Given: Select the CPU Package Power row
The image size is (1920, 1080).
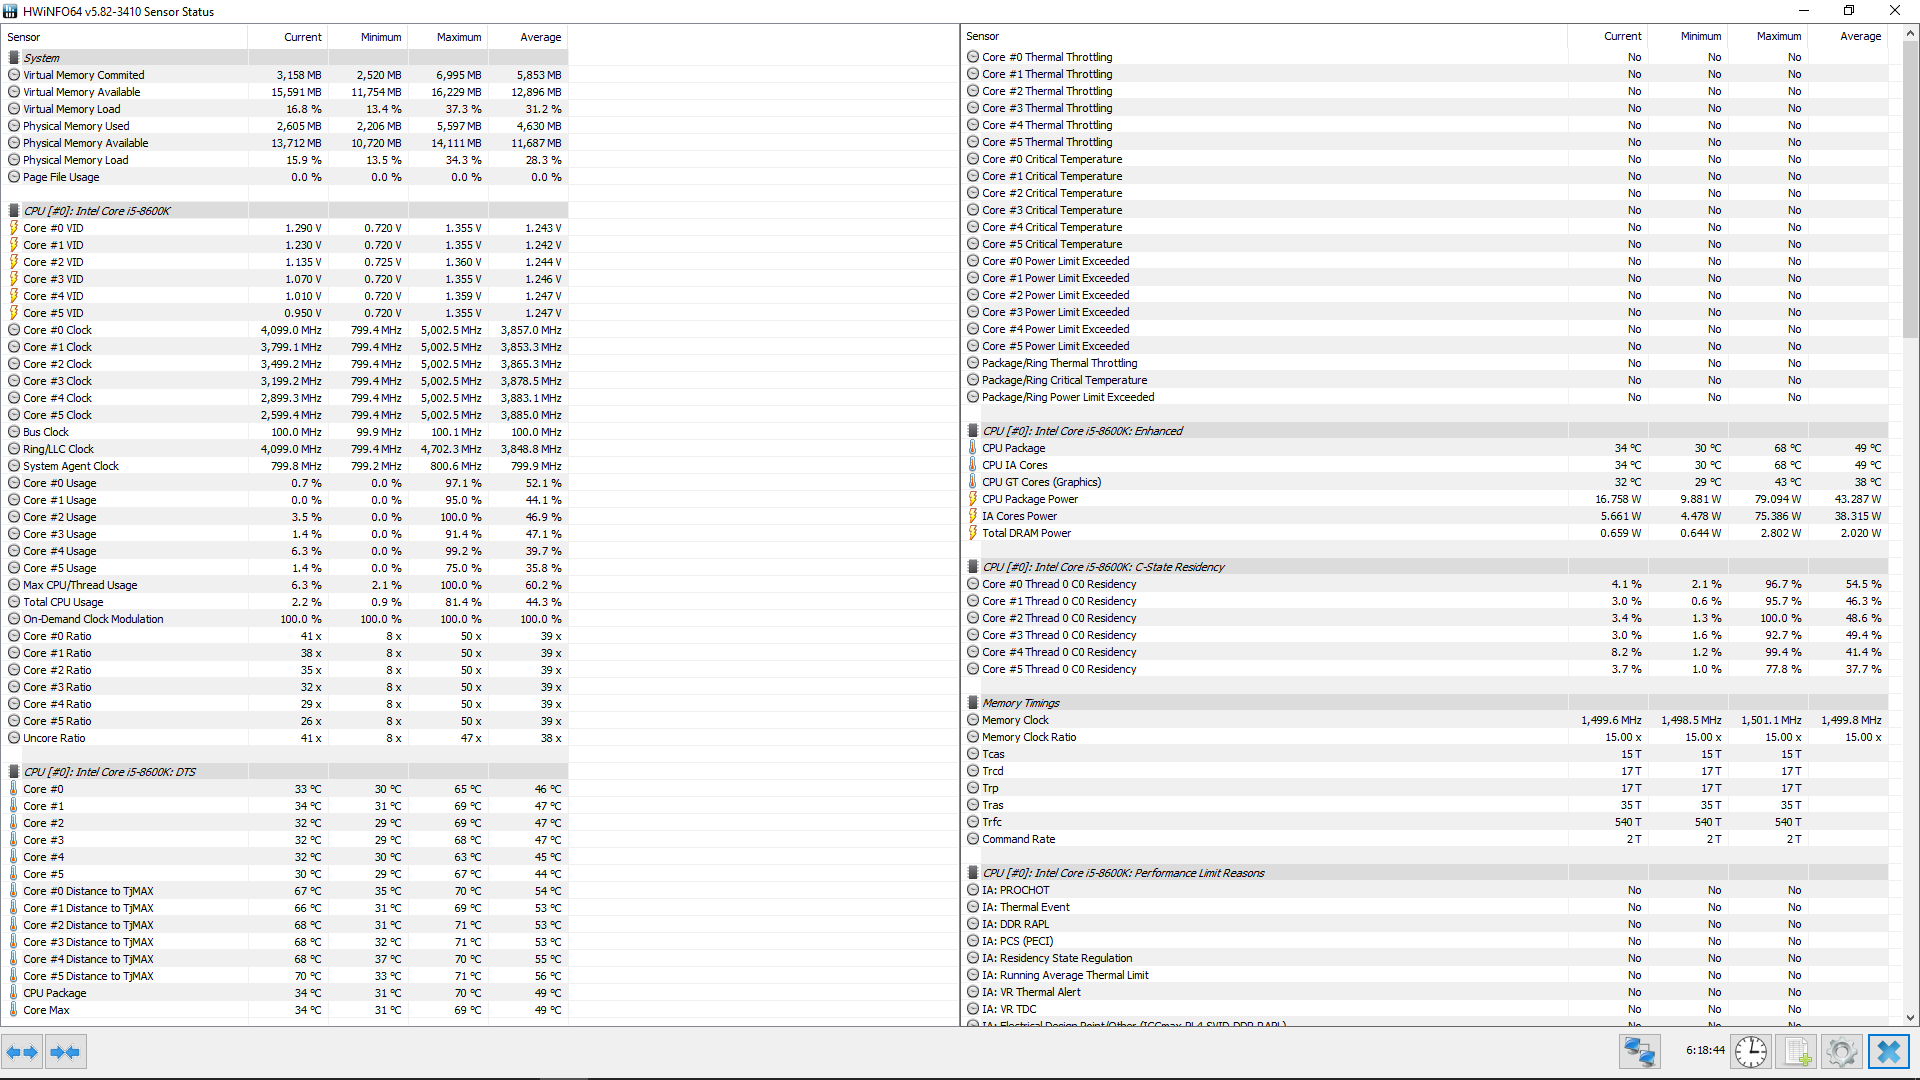Looking at the screenshot, I should click(1029, 499).
